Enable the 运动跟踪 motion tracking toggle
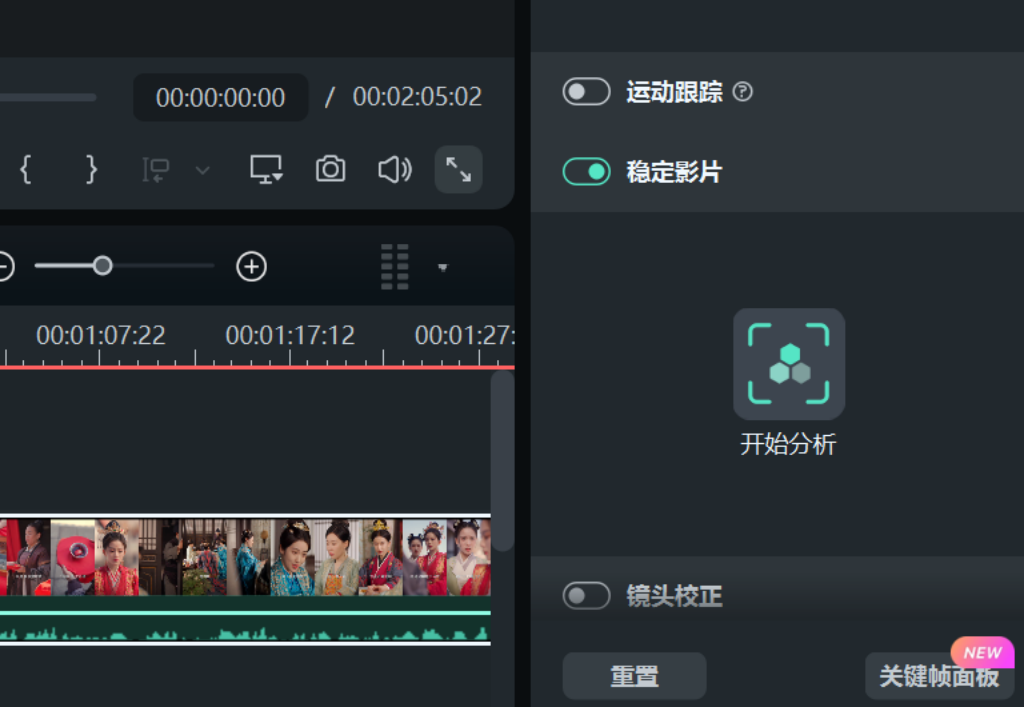 click(x=586, y=92)
